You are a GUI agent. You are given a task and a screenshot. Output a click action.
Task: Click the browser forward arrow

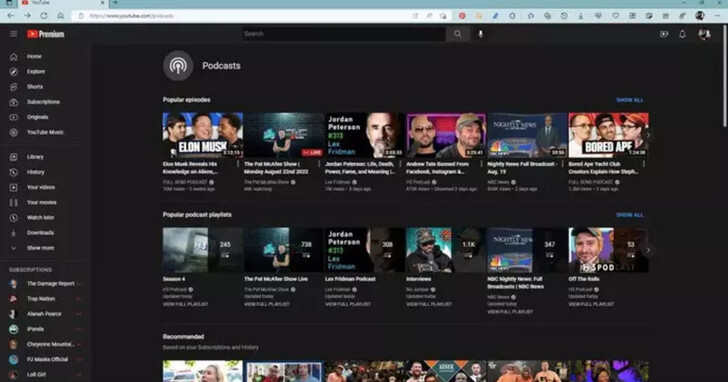point(27,16)
